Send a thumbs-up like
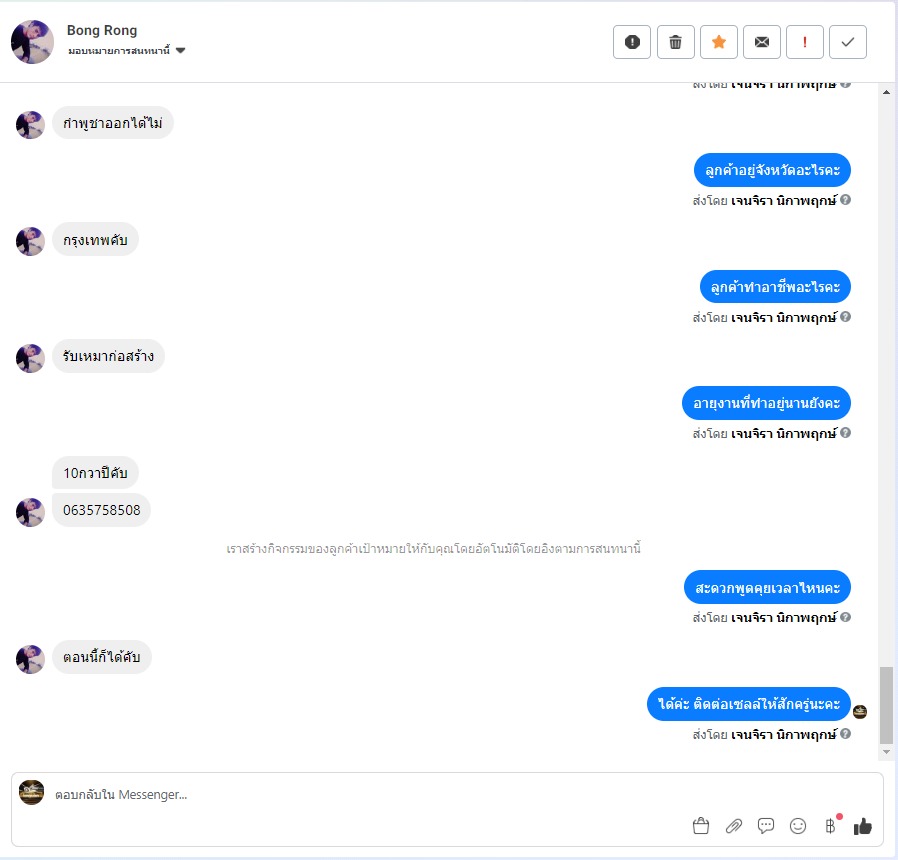898x860 pixels. coord(862,826)
